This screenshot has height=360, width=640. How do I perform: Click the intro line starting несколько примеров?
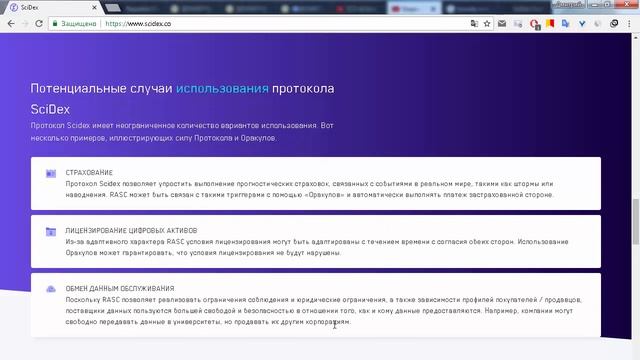point(153,138)
